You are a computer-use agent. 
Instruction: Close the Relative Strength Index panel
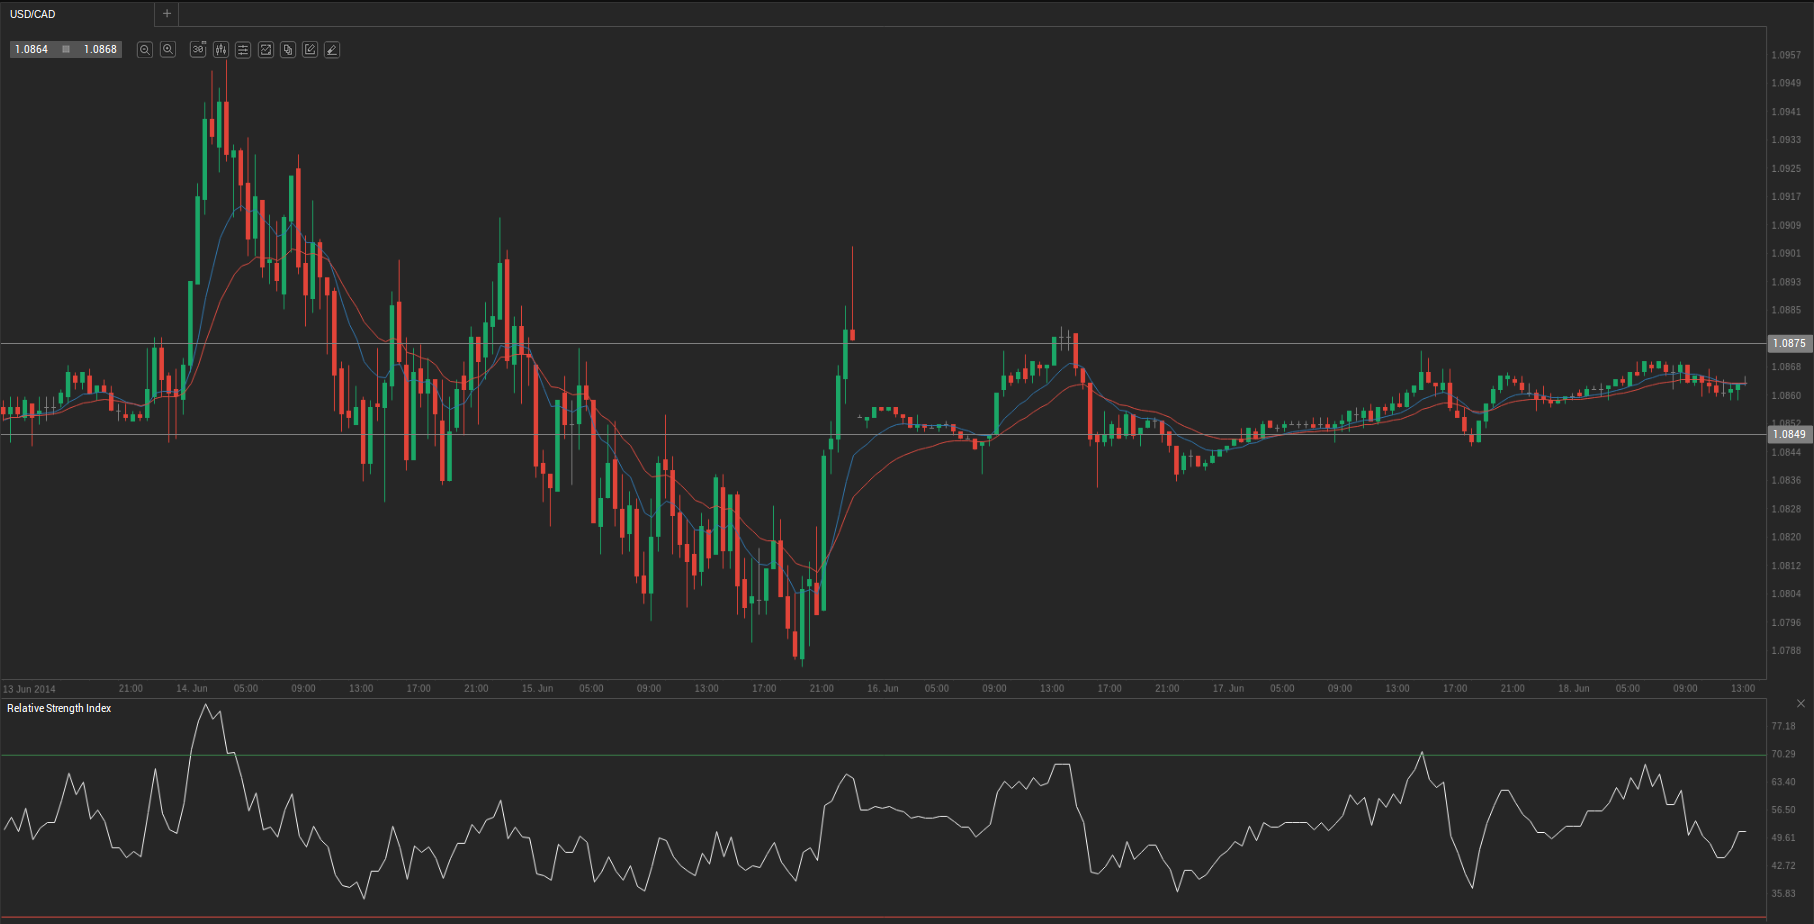coord(1801,704)
